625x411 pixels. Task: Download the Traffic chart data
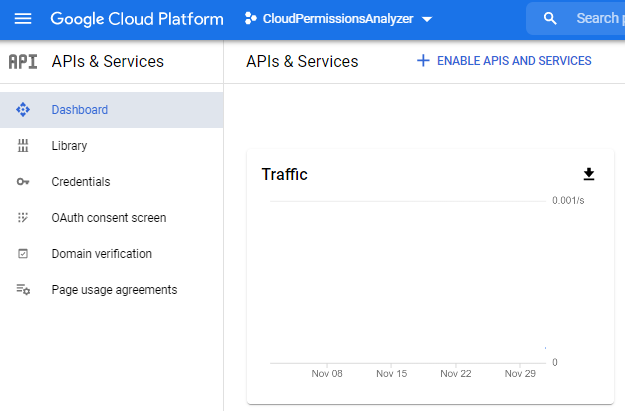pyautogui.click(x=589, y=174)
